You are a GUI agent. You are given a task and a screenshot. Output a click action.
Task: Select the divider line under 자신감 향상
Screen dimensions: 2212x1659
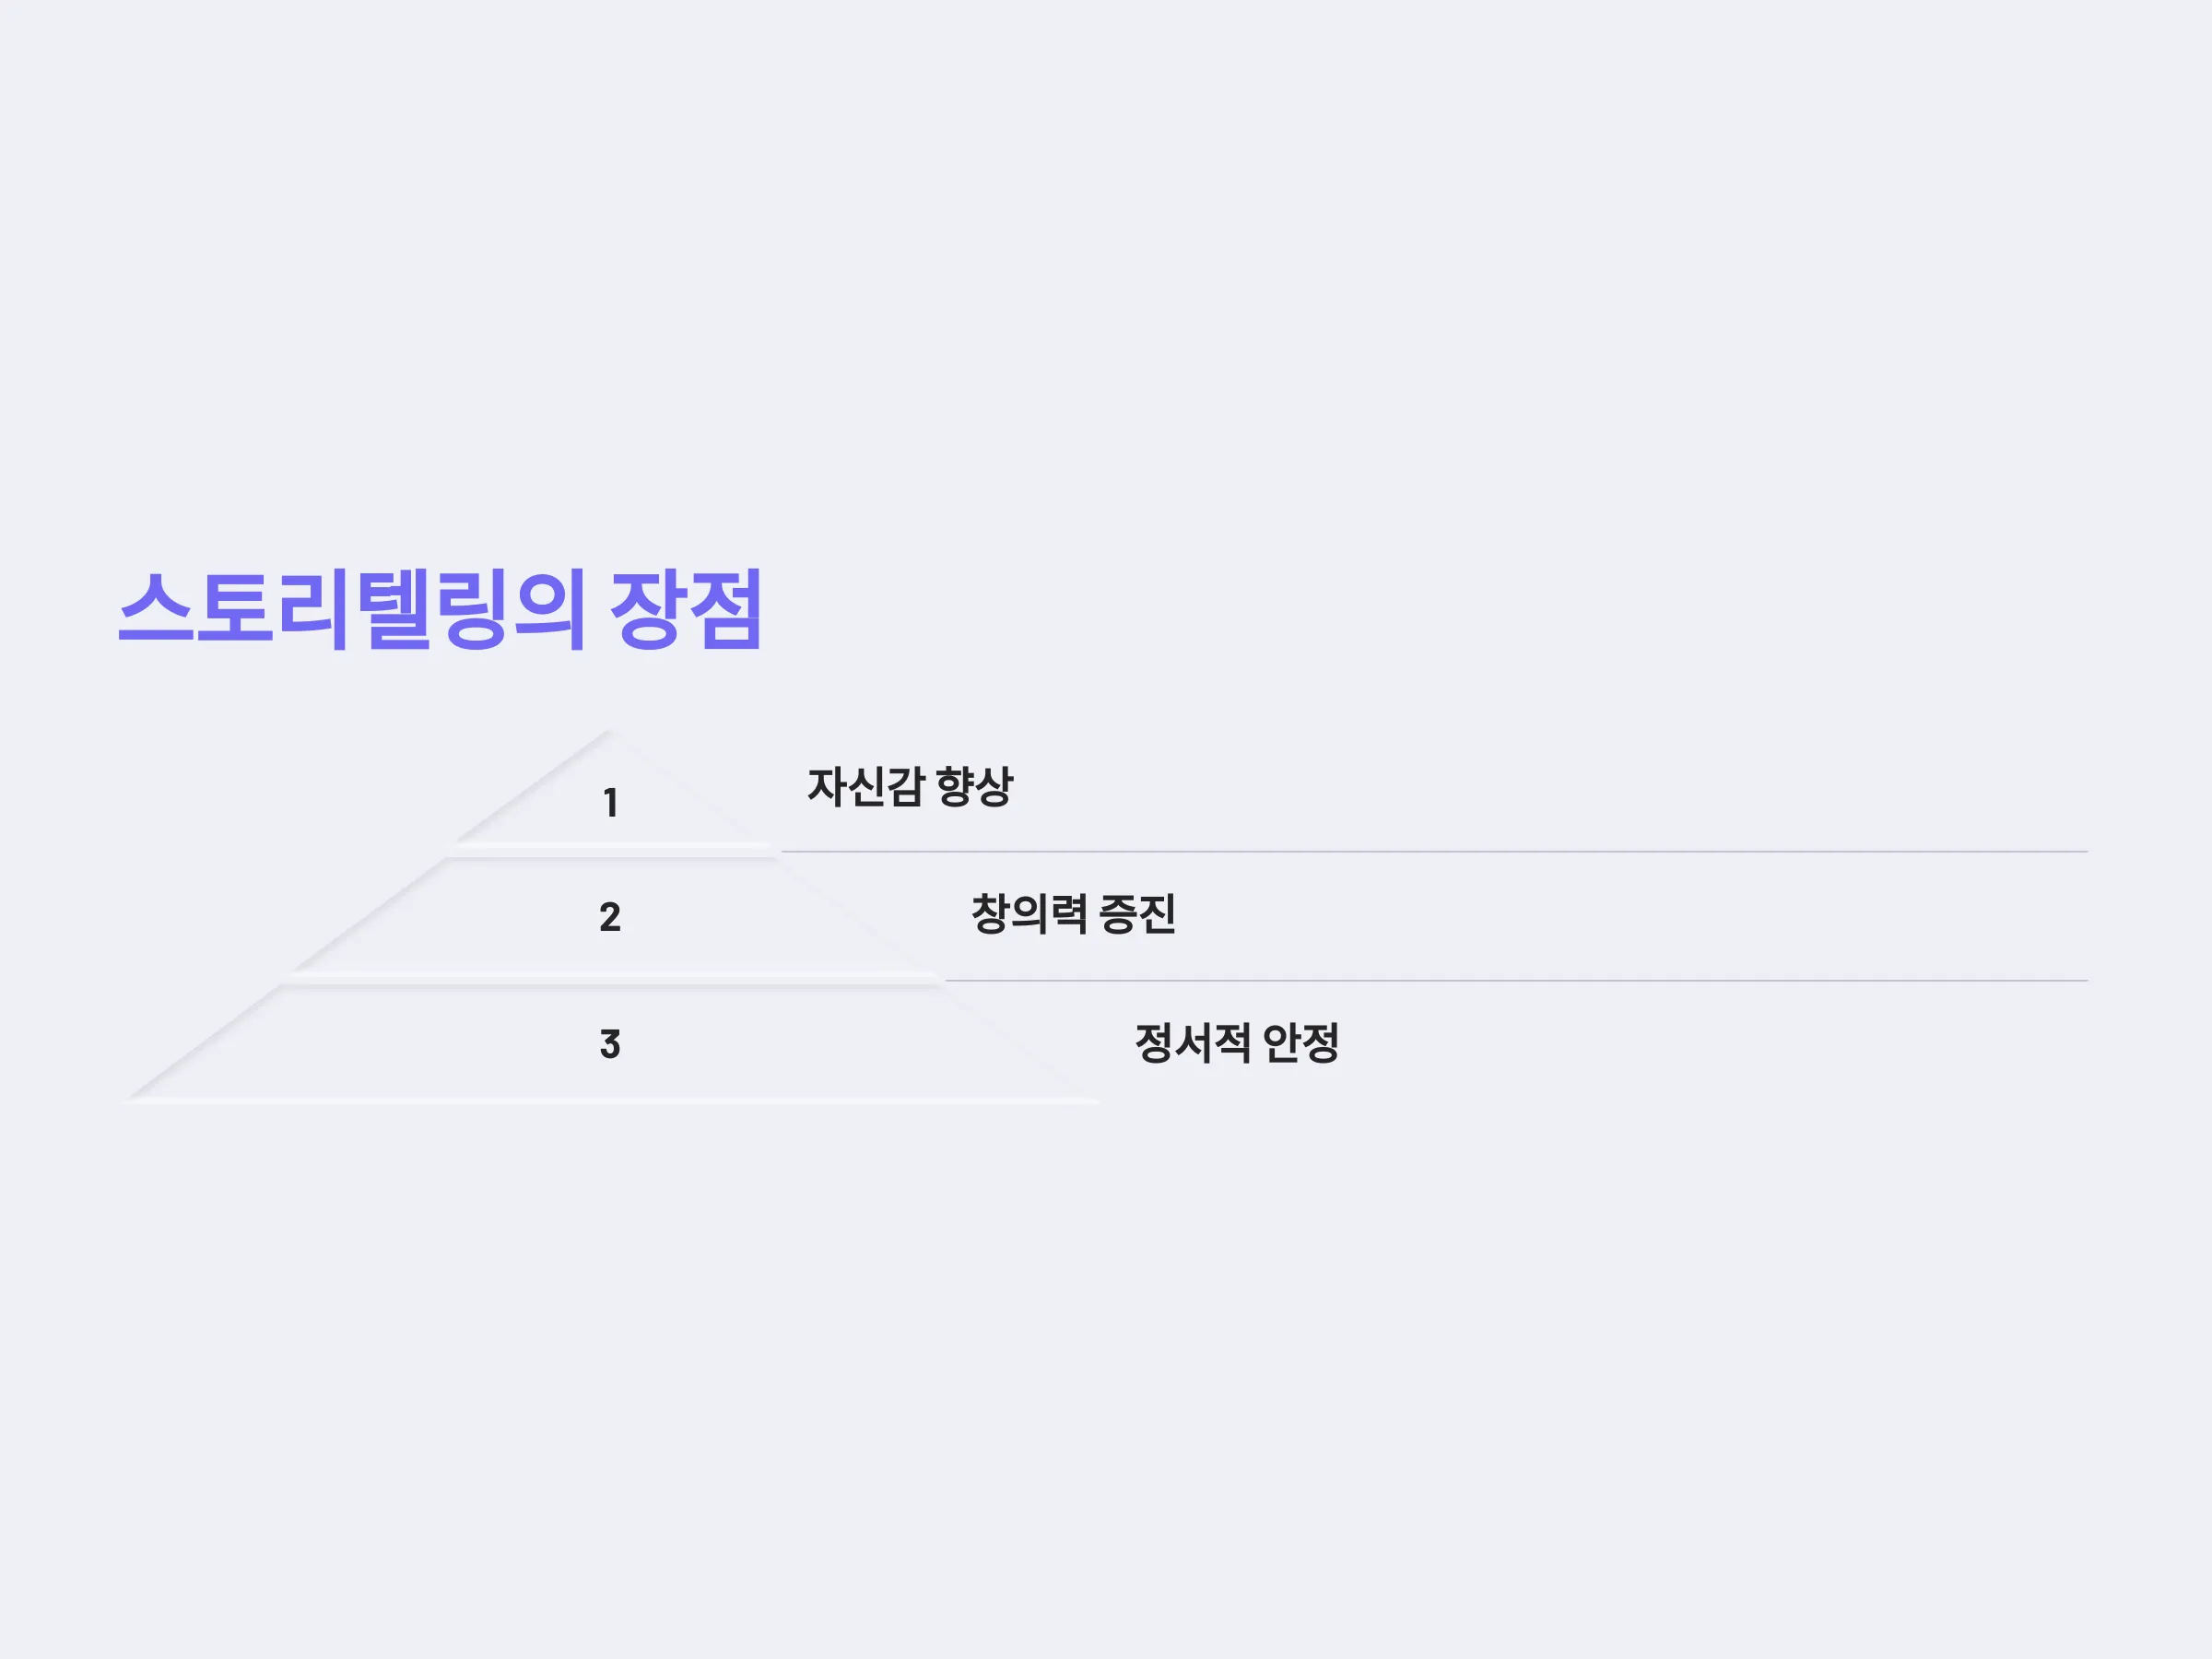tap(1434, 852)
